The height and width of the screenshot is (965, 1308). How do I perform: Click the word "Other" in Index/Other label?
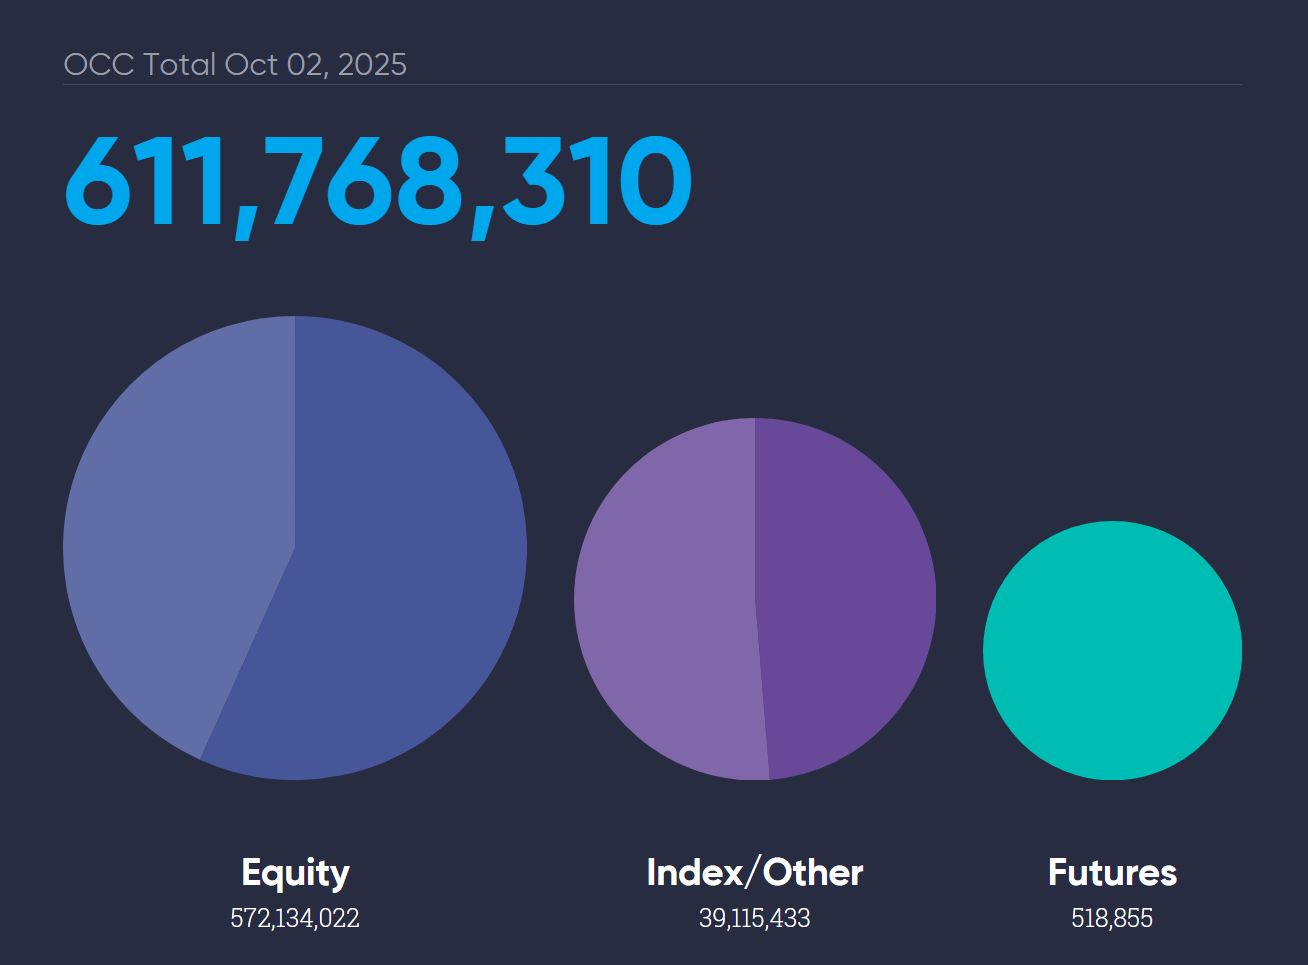click(x=813, y=873)
